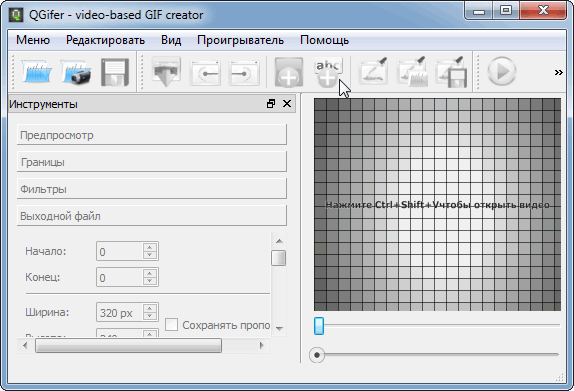Screen dimensions: 574x391
Task: Click vertical scrollbar down arrow in tools panel
Action: coord(279,328)
